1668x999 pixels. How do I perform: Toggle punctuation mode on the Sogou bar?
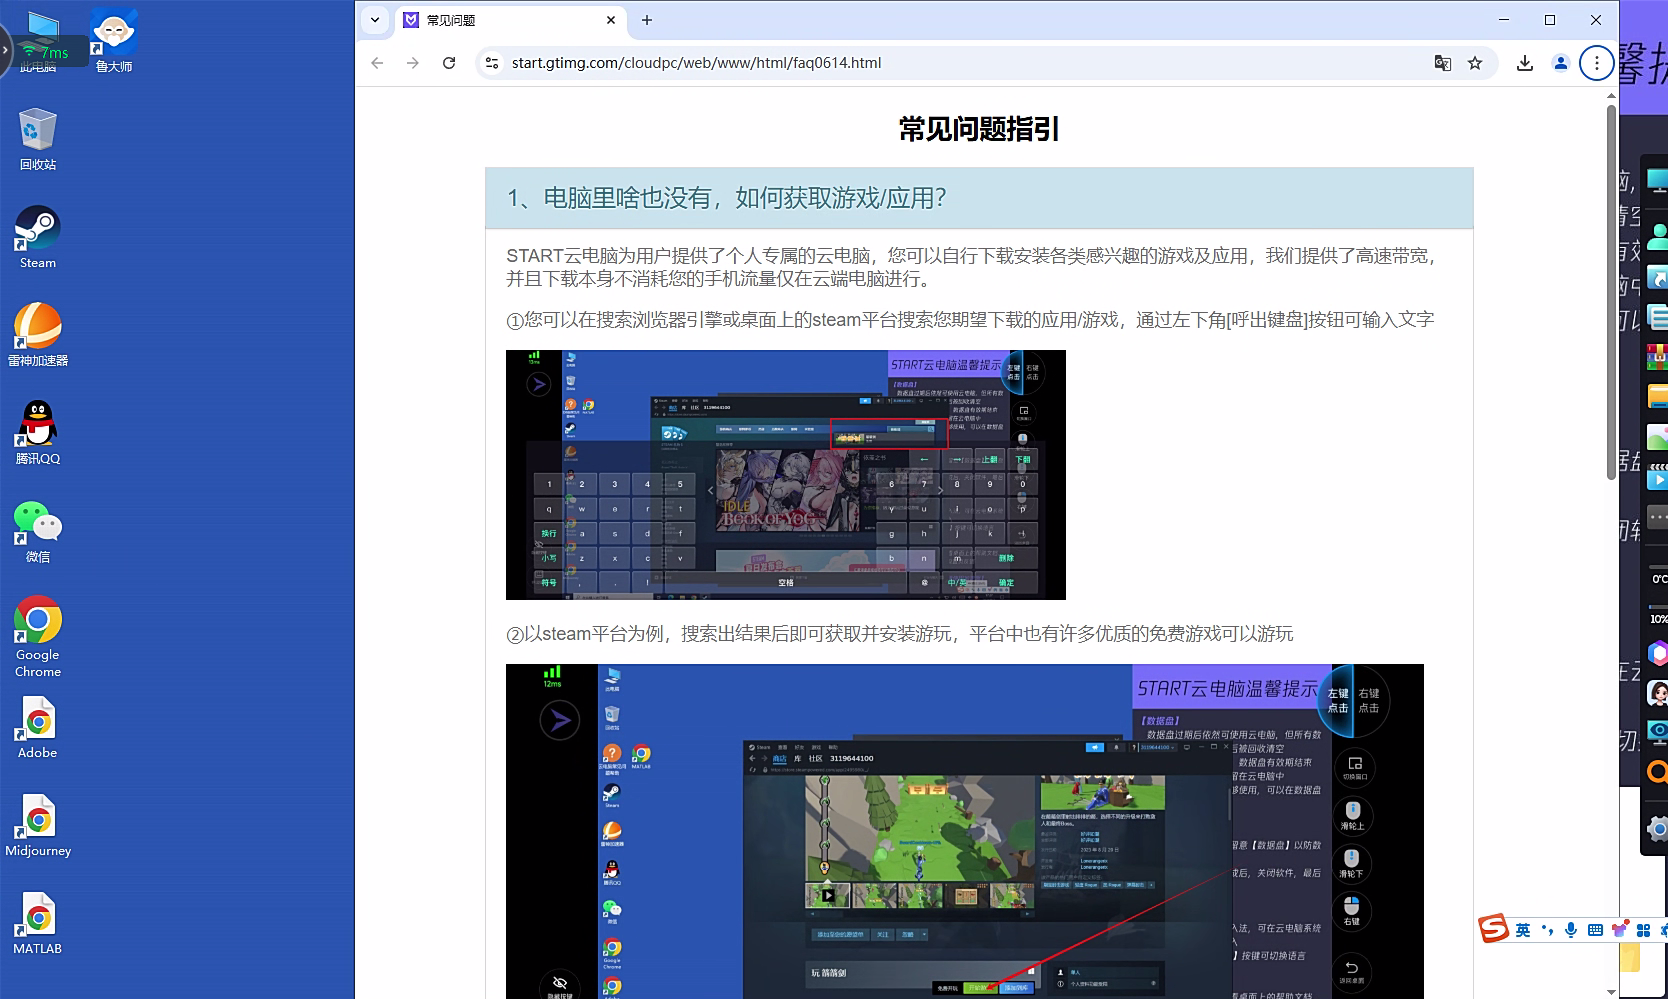click(1548, 930)
